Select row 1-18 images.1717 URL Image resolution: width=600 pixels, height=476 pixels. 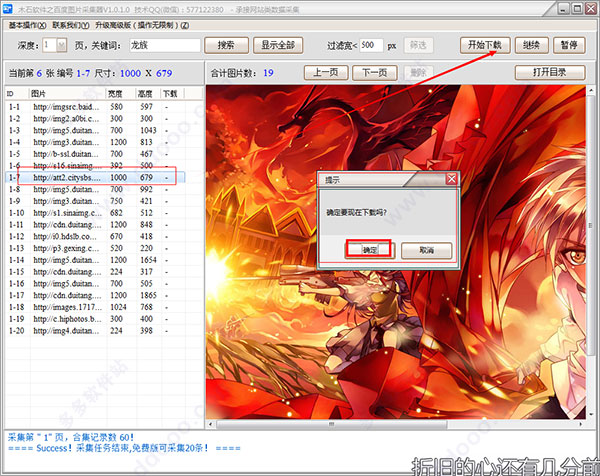95,307
